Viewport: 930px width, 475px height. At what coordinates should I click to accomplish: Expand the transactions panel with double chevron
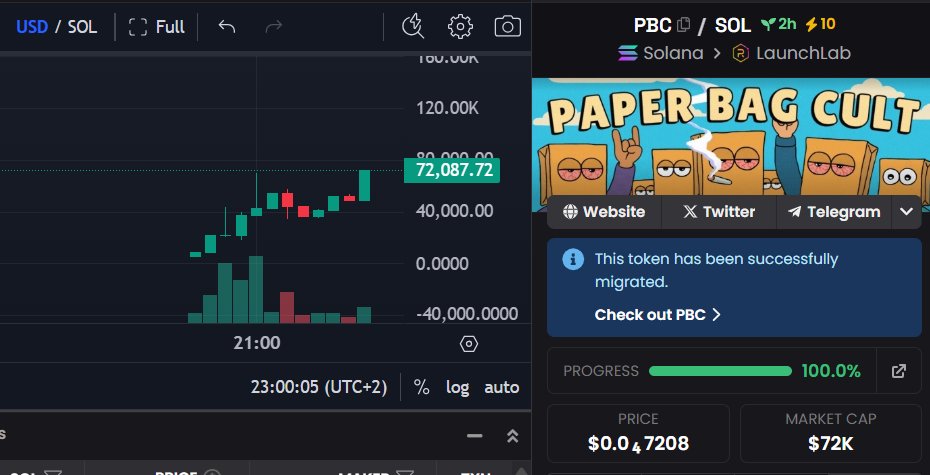tap(512, 436)
